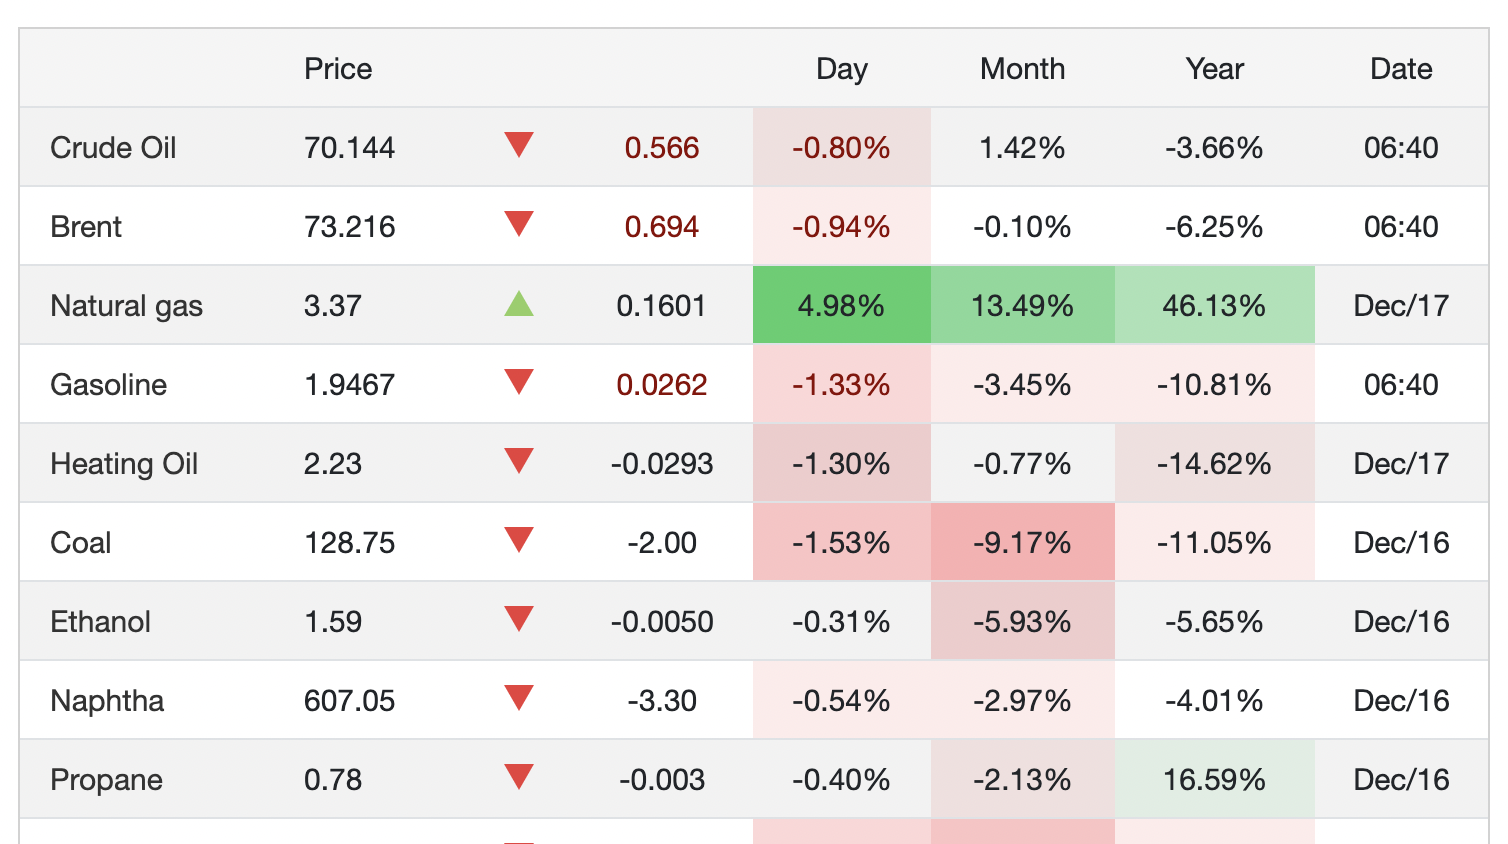Click the green up arrow for Natural gas
1508x844 pixels.
519,303
